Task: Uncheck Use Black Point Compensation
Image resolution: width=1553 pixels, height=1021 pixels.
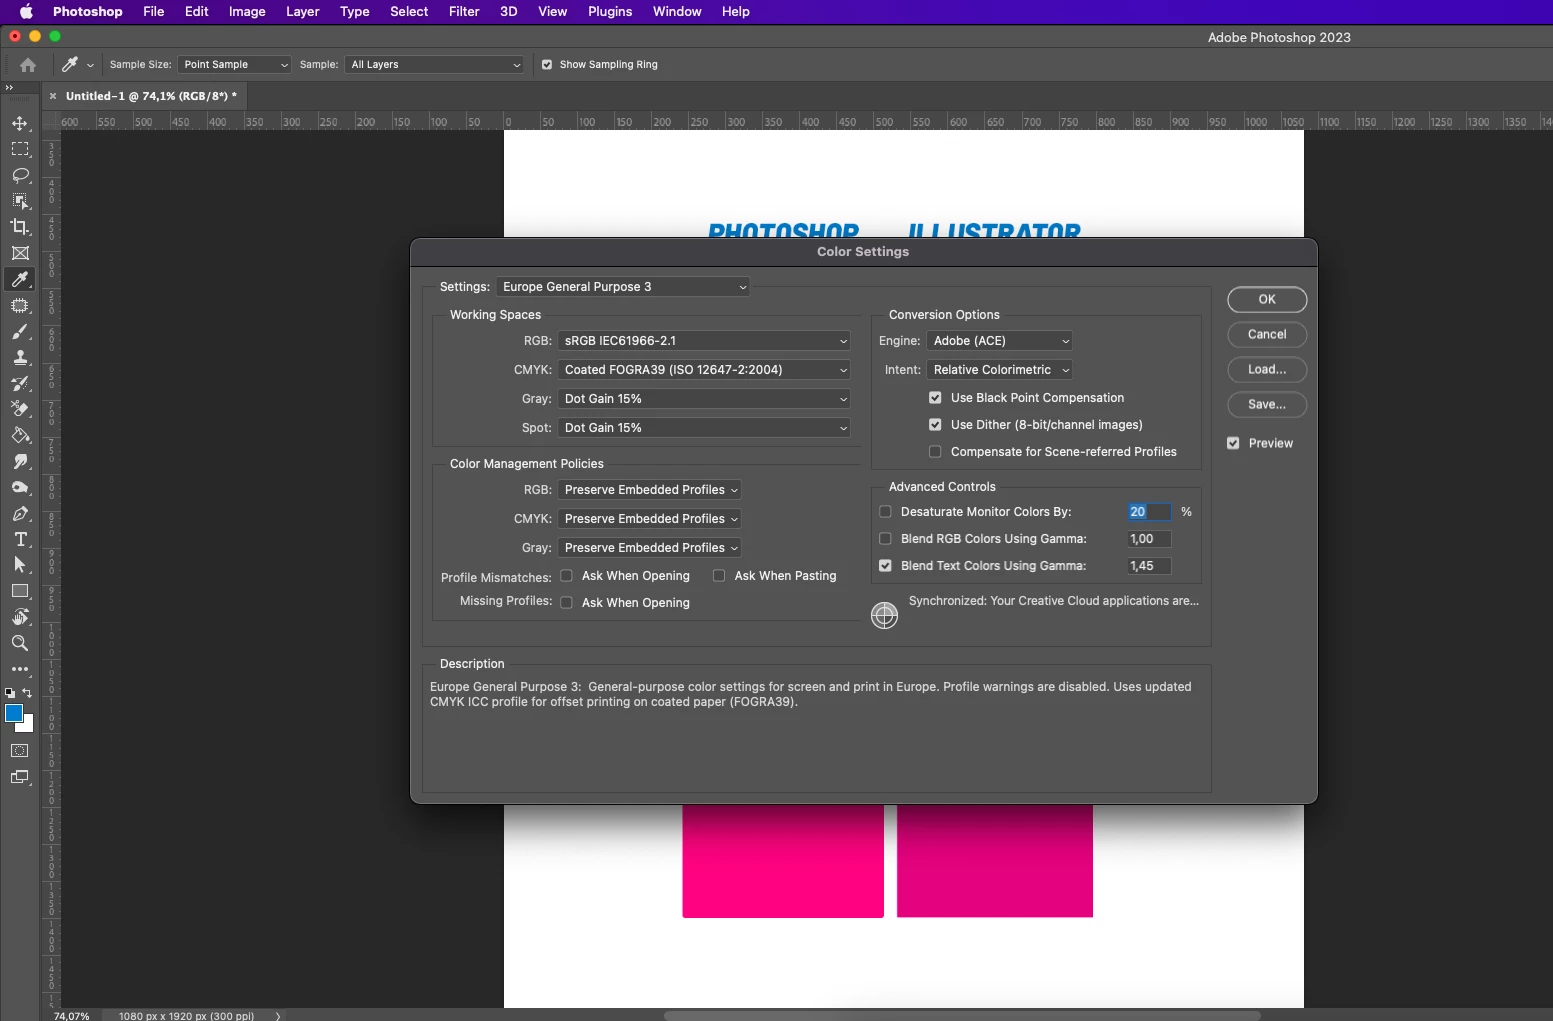Action: [x=935, y=398]
